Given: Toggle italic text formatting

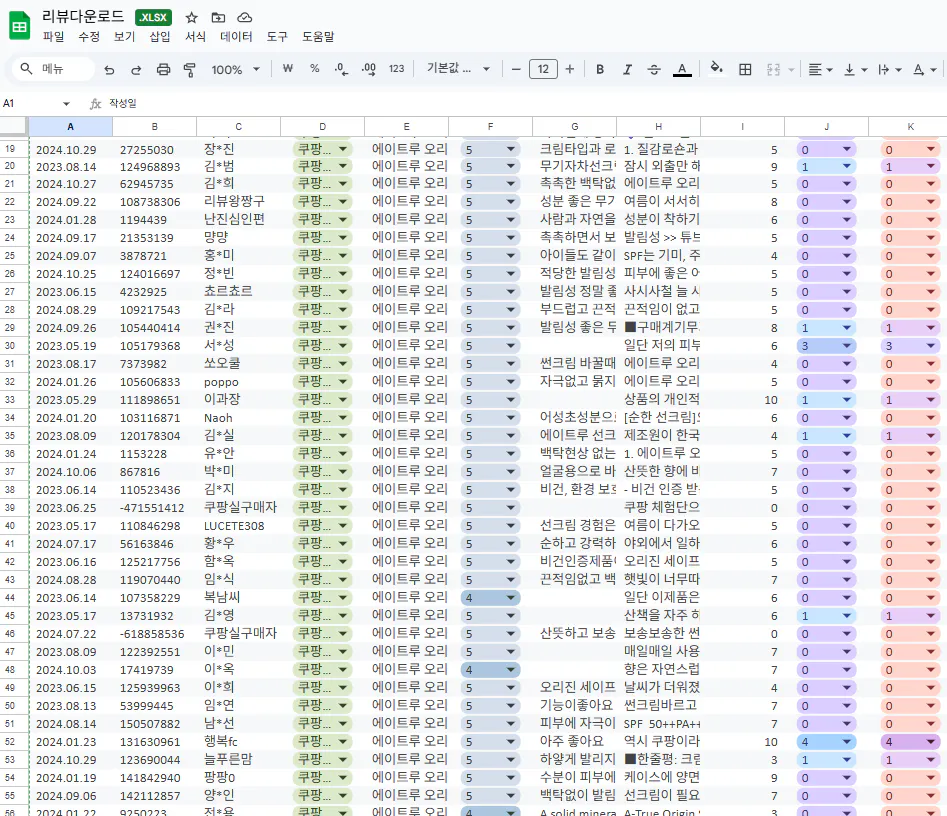Looking at the screenshot, I should [627, 69].
